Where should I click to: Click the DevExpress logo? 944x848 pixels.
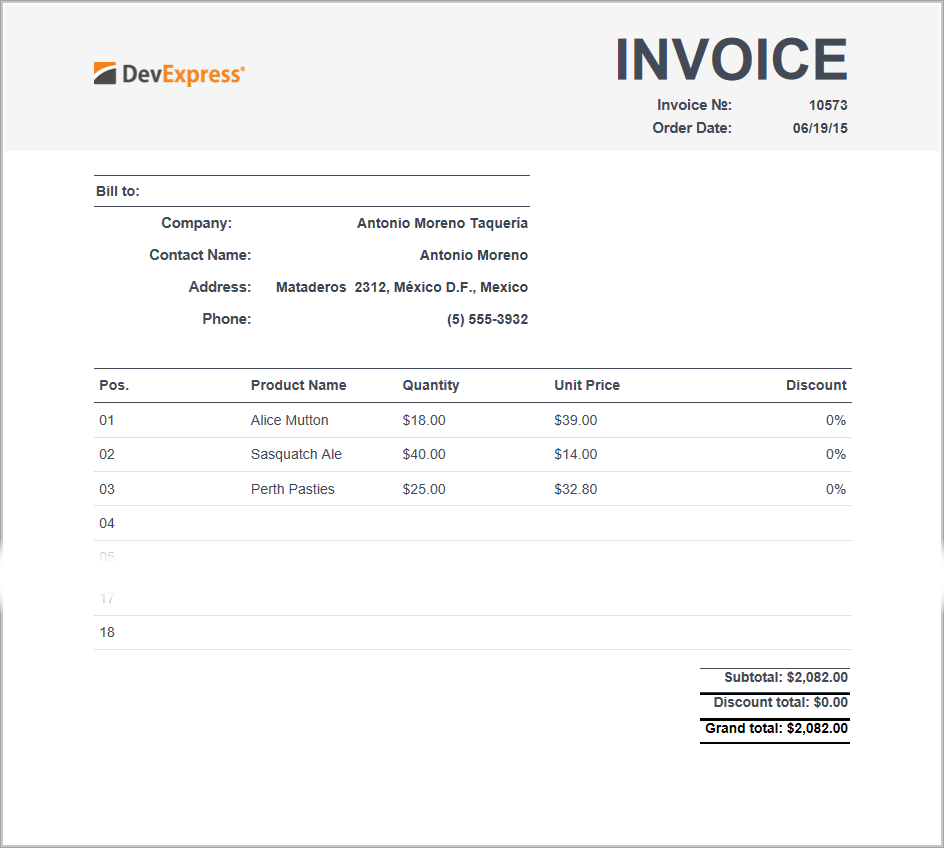(x=168, y=73)
